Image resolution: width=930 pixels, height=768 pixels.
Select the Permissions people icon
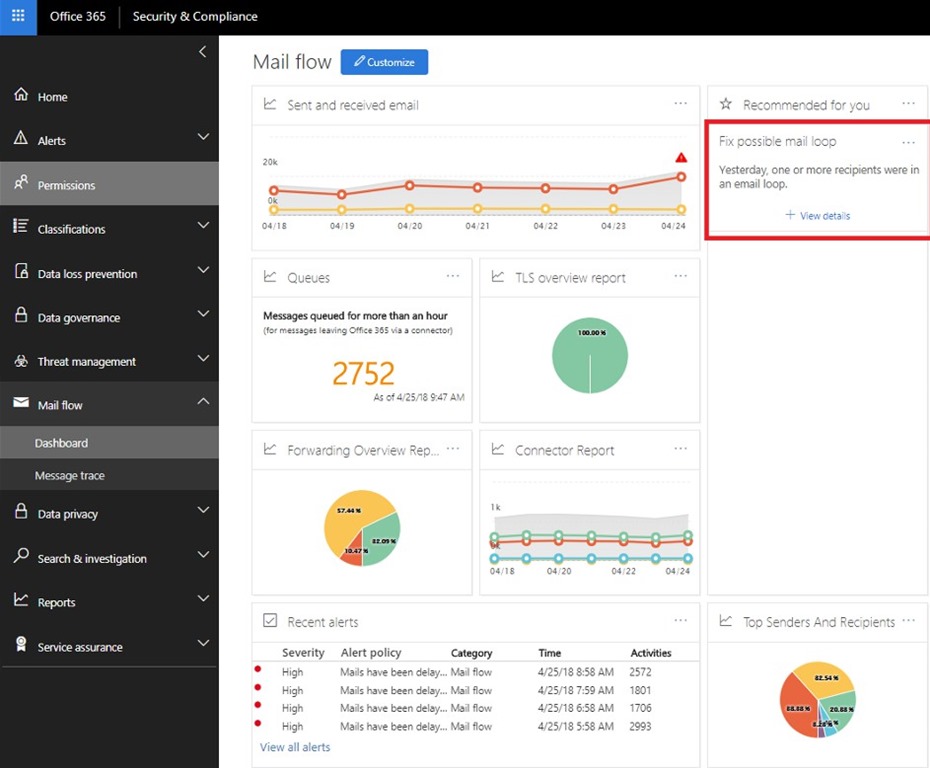click(21, 182)
